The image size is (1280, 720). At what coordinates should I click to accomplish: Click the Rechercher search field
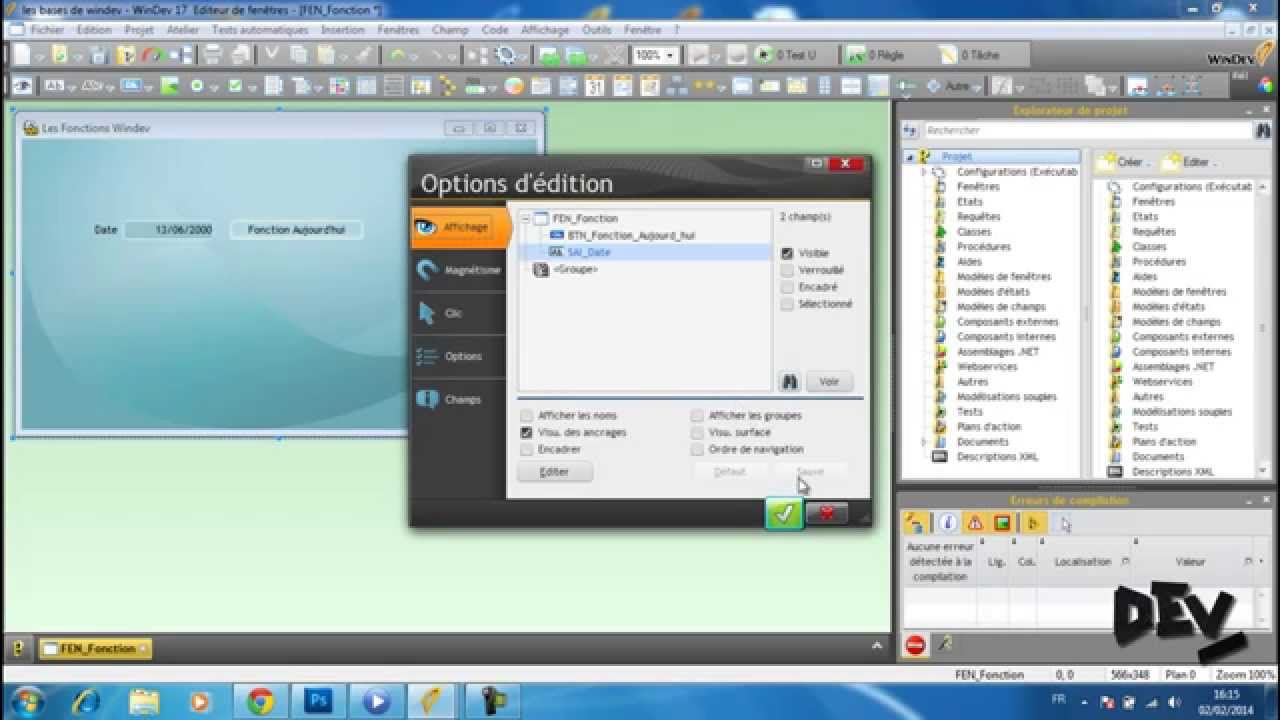point(1086,130)
